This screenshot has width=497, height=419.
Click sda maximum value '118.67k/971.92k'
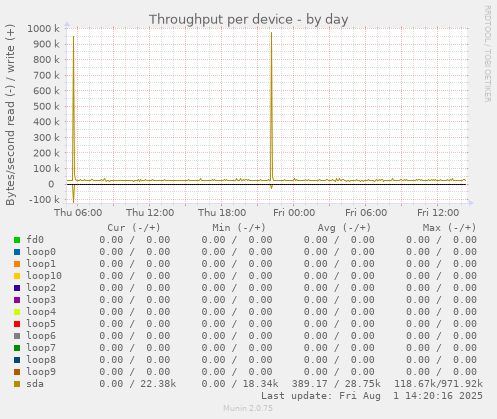pyautogui.click(x=438, y=384)
